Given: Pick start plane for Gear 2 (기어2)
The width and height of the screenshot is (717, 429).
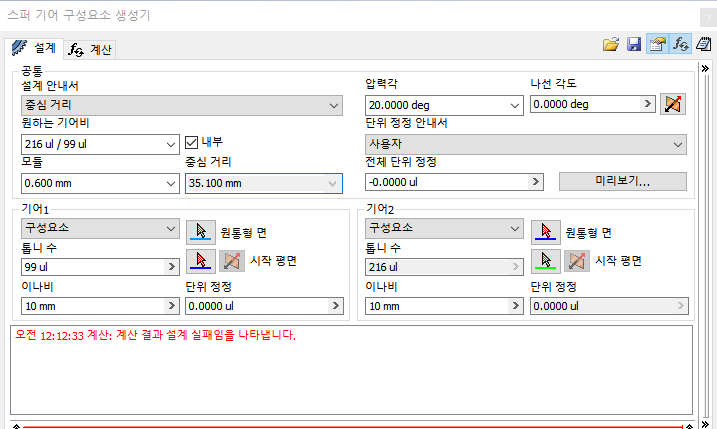Looking at the screenshot, I should 545,261.
